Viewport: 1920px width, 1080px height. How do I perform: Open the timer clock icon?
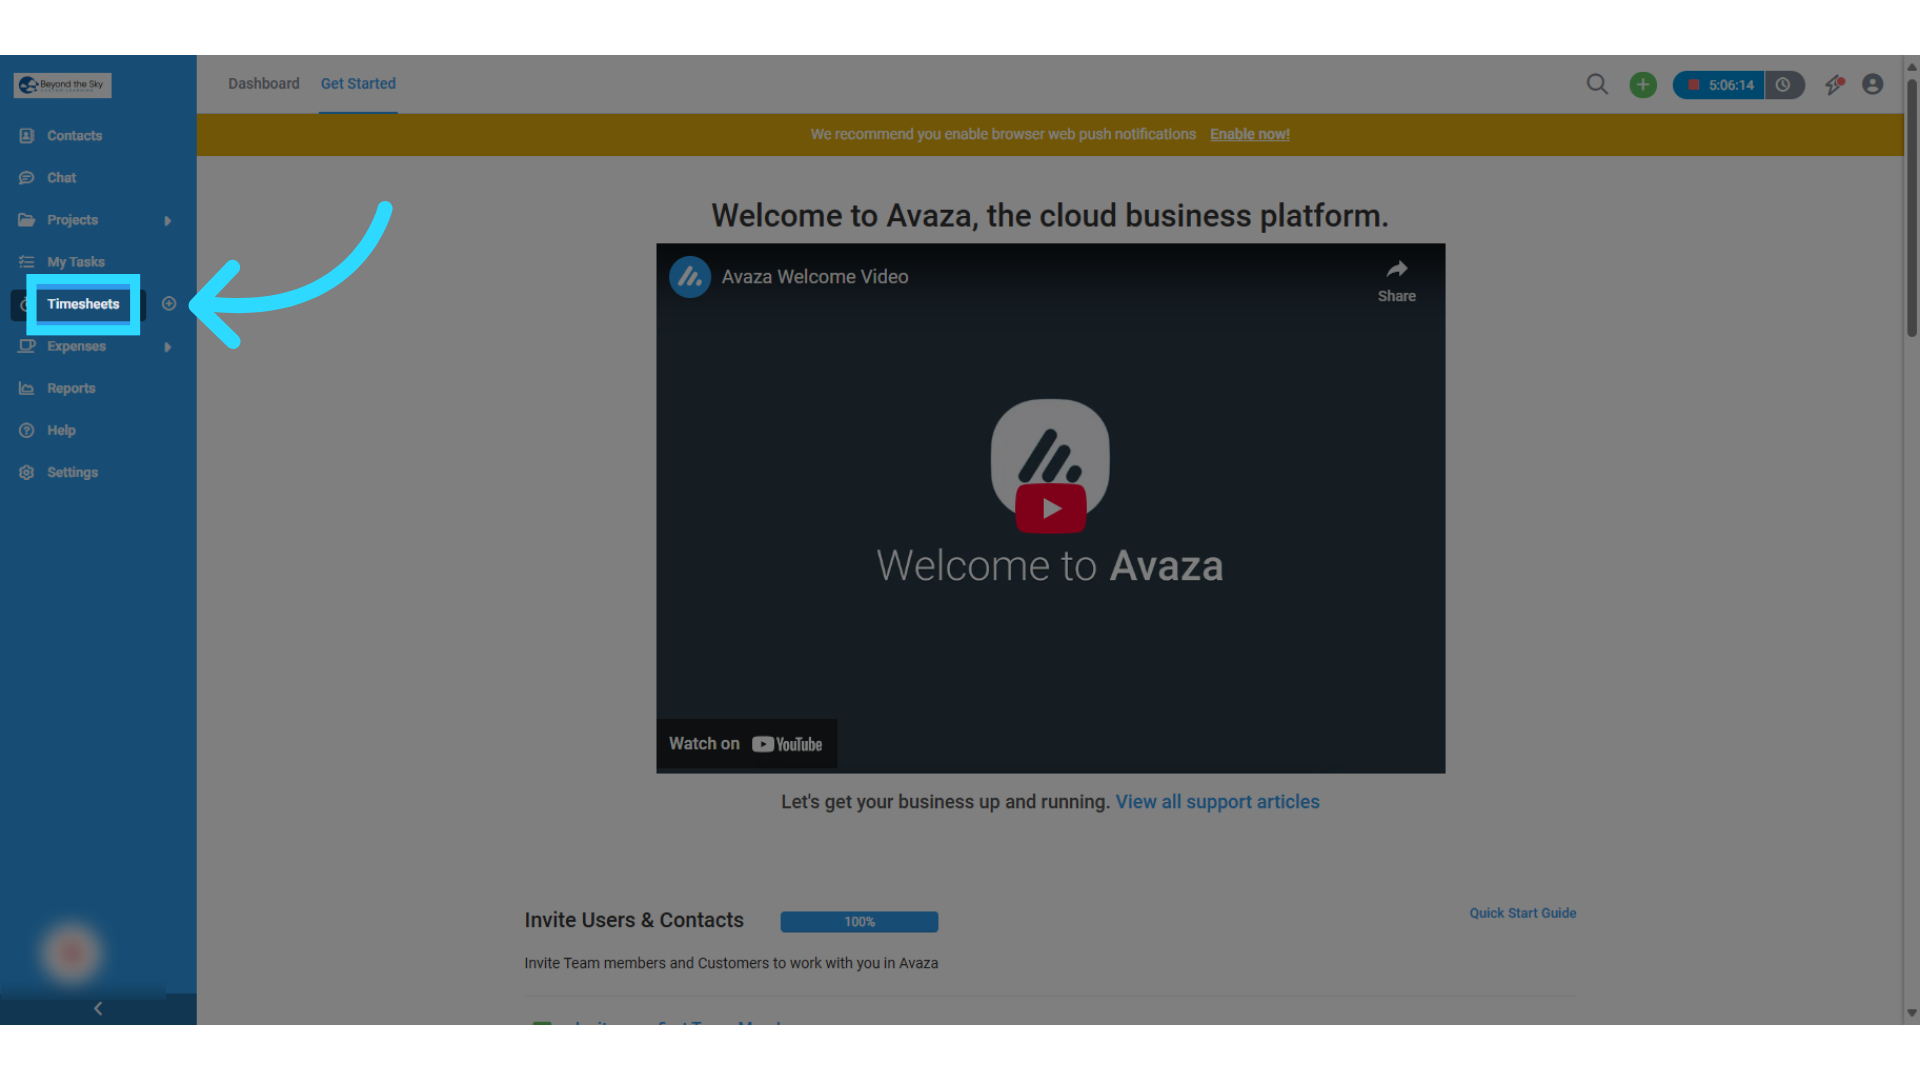pos(1784,85)
